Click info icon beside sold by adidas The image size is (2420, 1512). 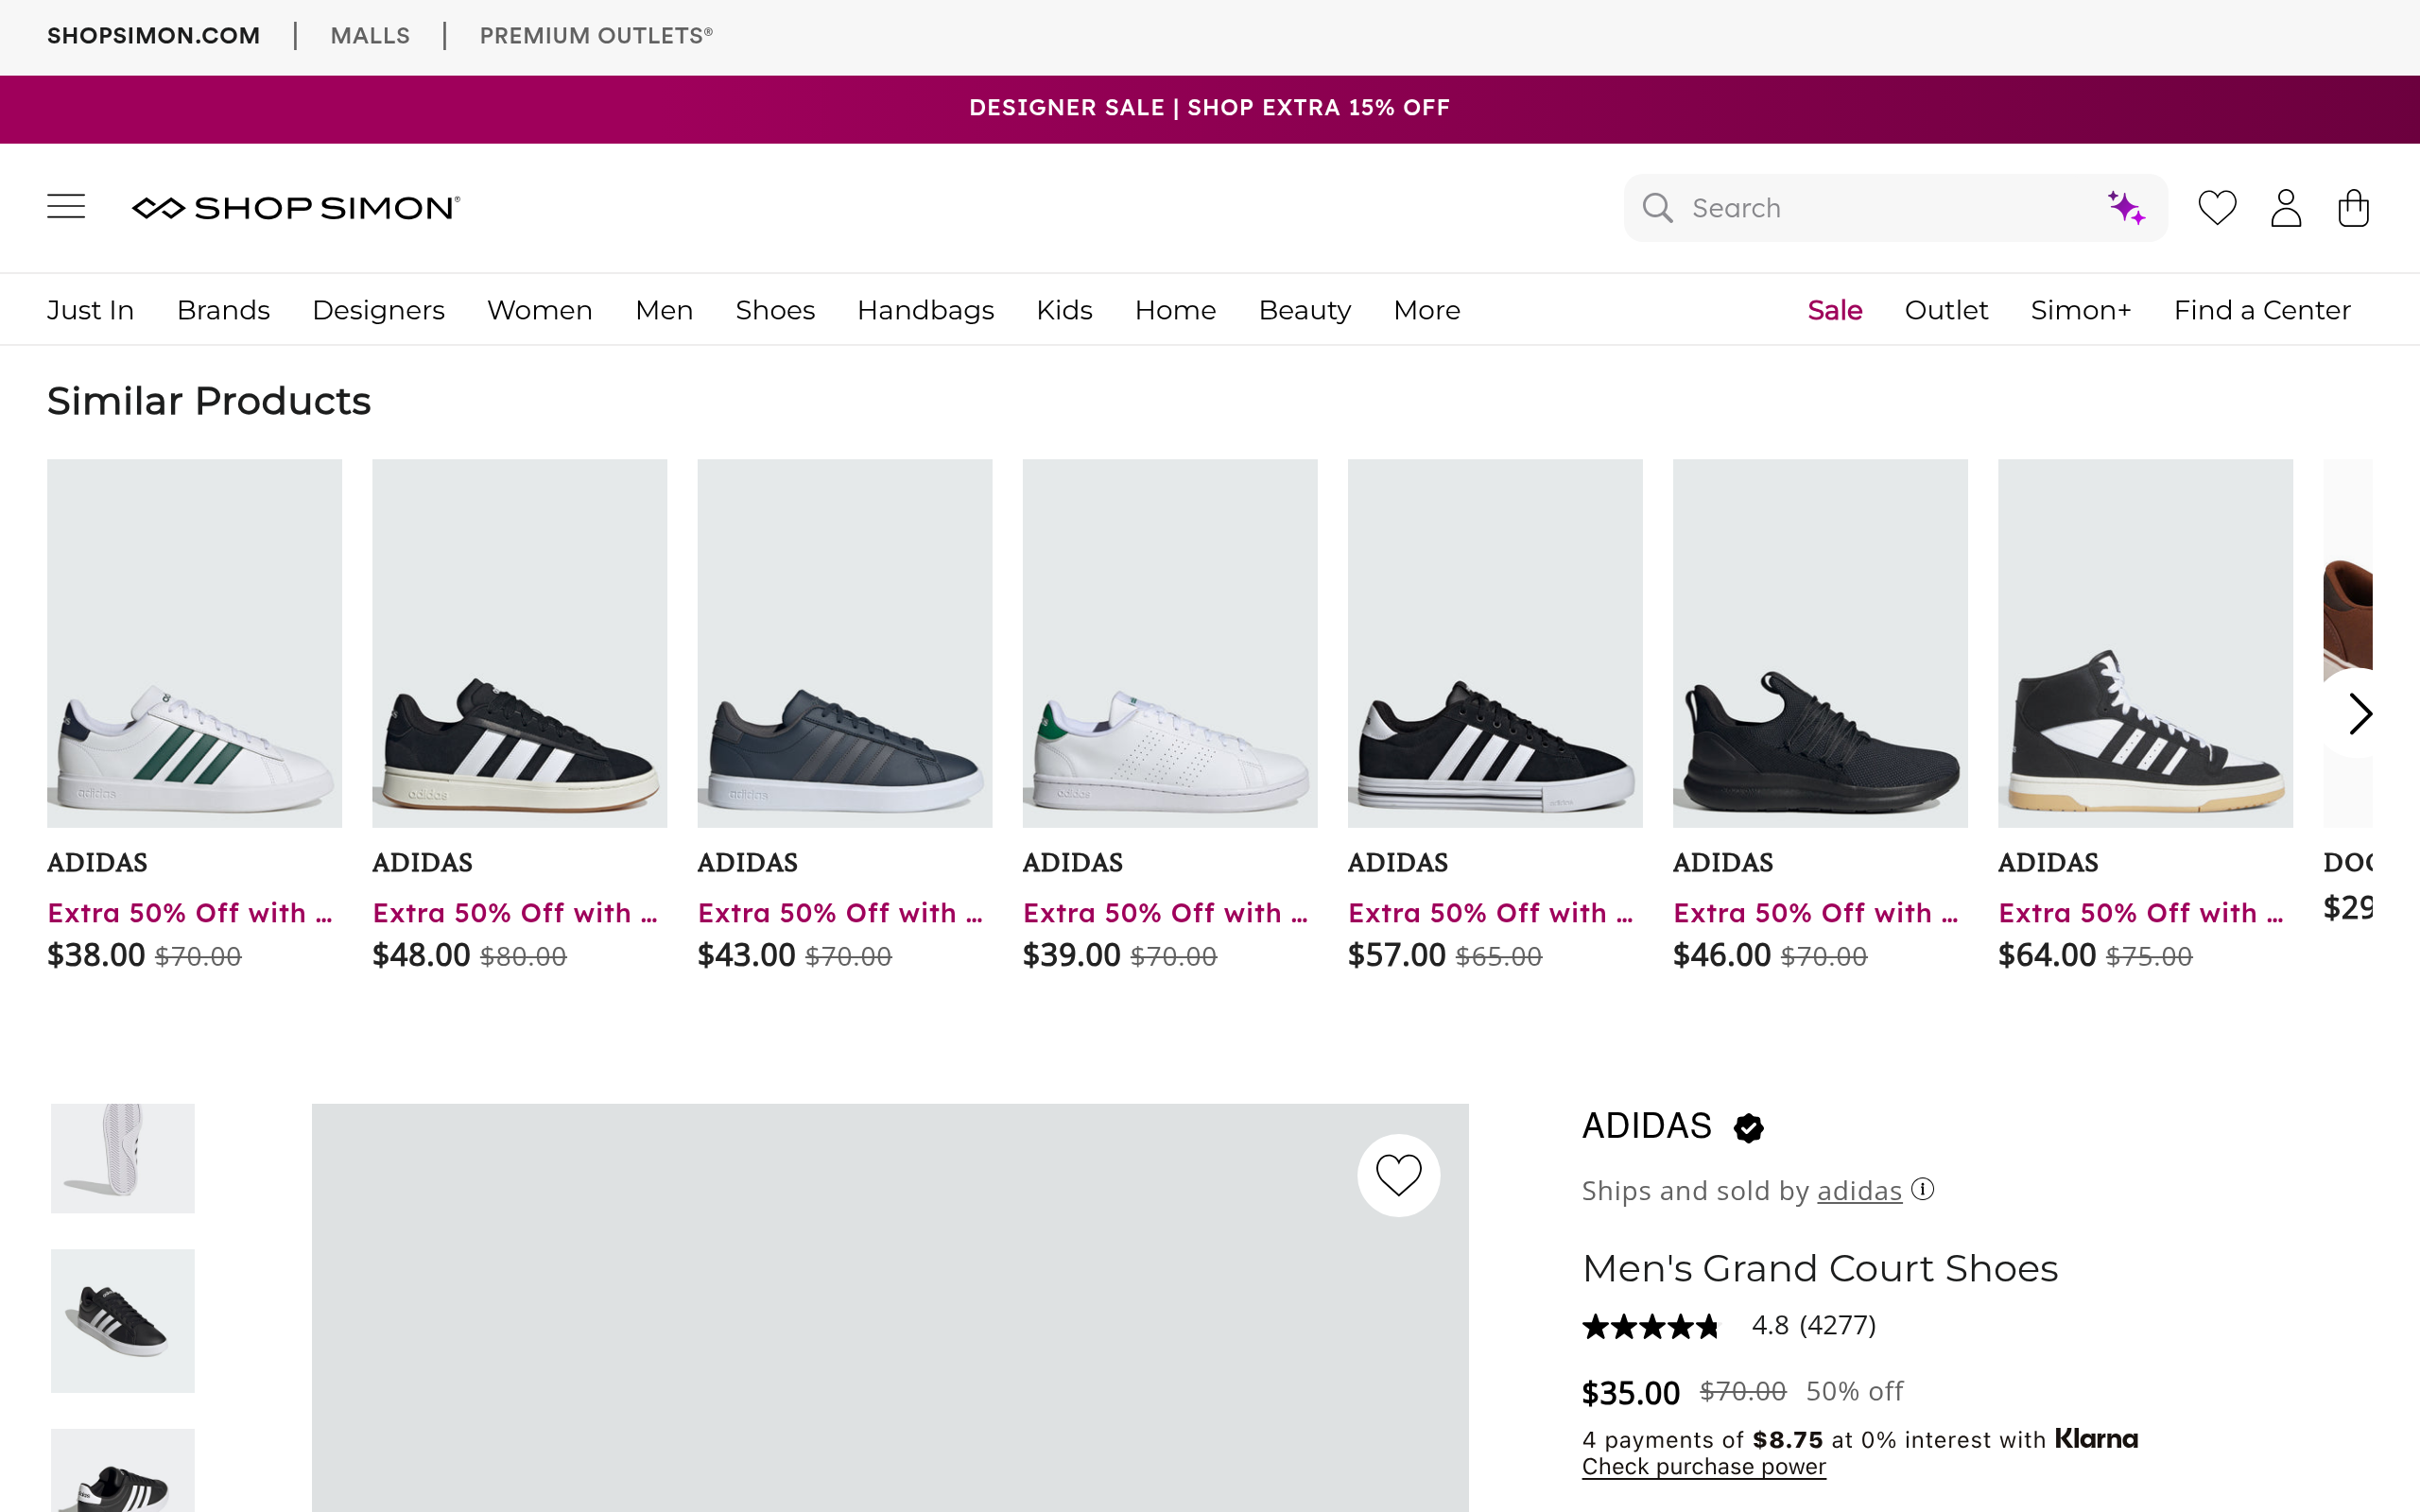1922,1189
